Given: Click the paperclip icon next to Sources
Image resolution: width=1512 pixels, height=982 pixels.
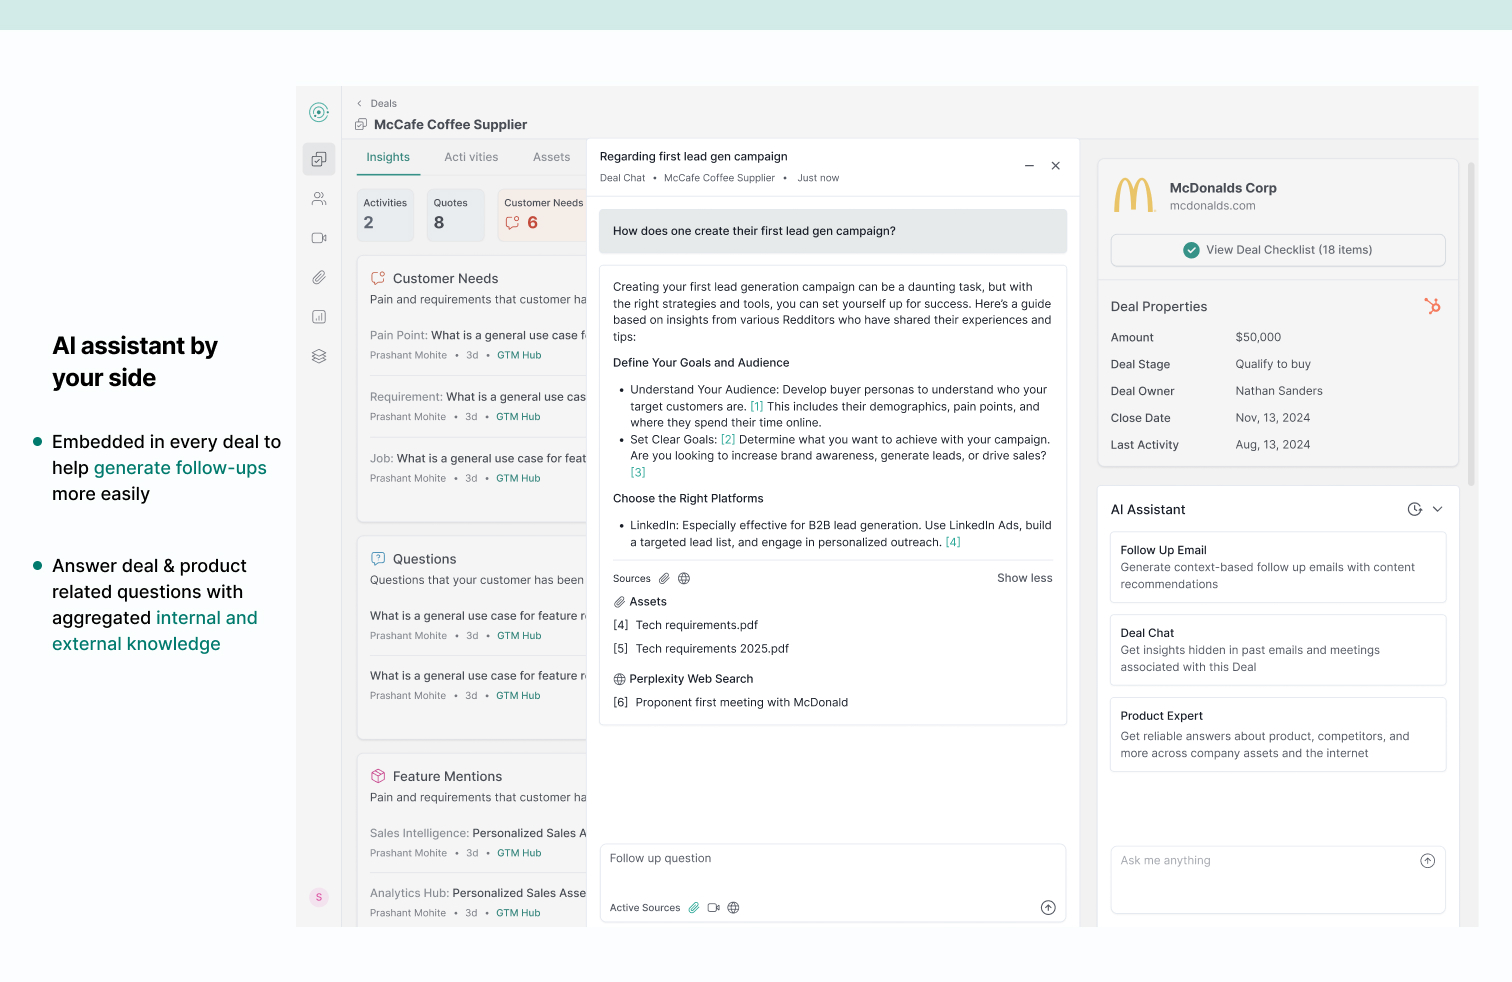Looking at the screenshot, I should [x=664, y=578].
